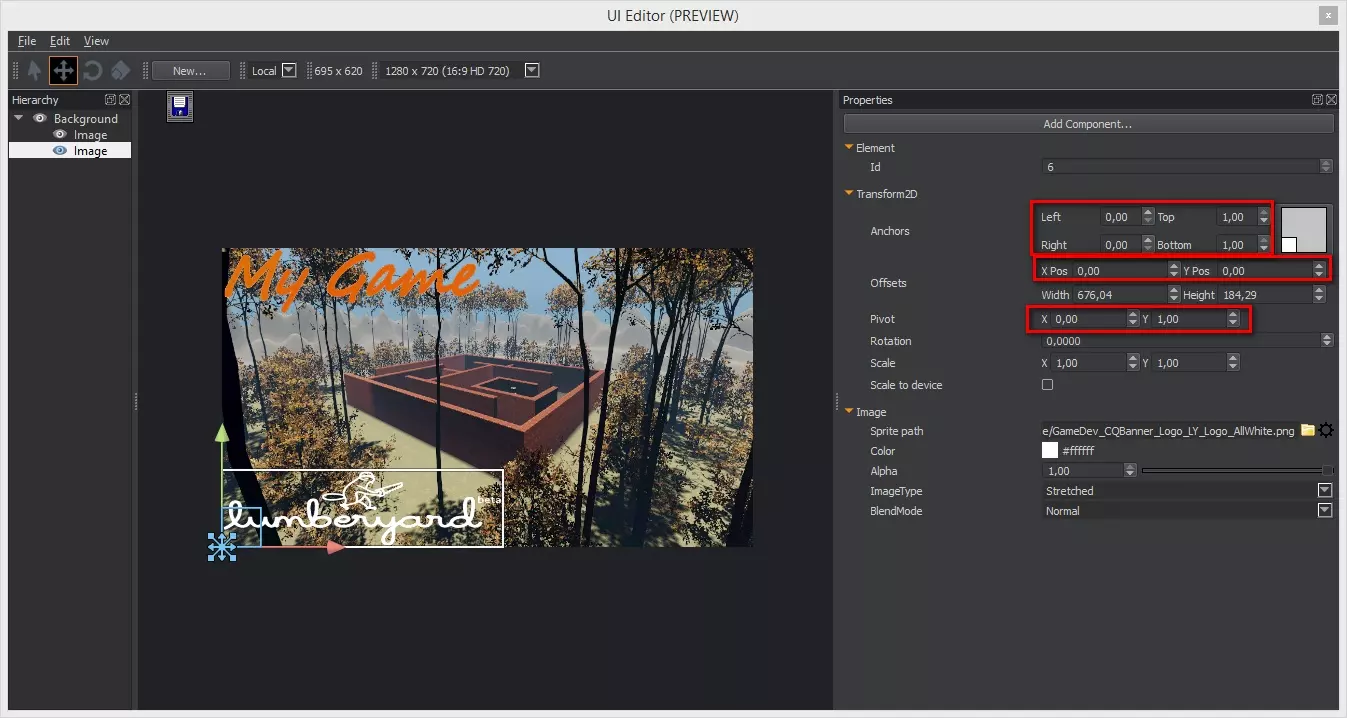1347x718 pixels.
Task: Open the white Color swatch
Action: pyautogui.click(x=1050, y=451)
